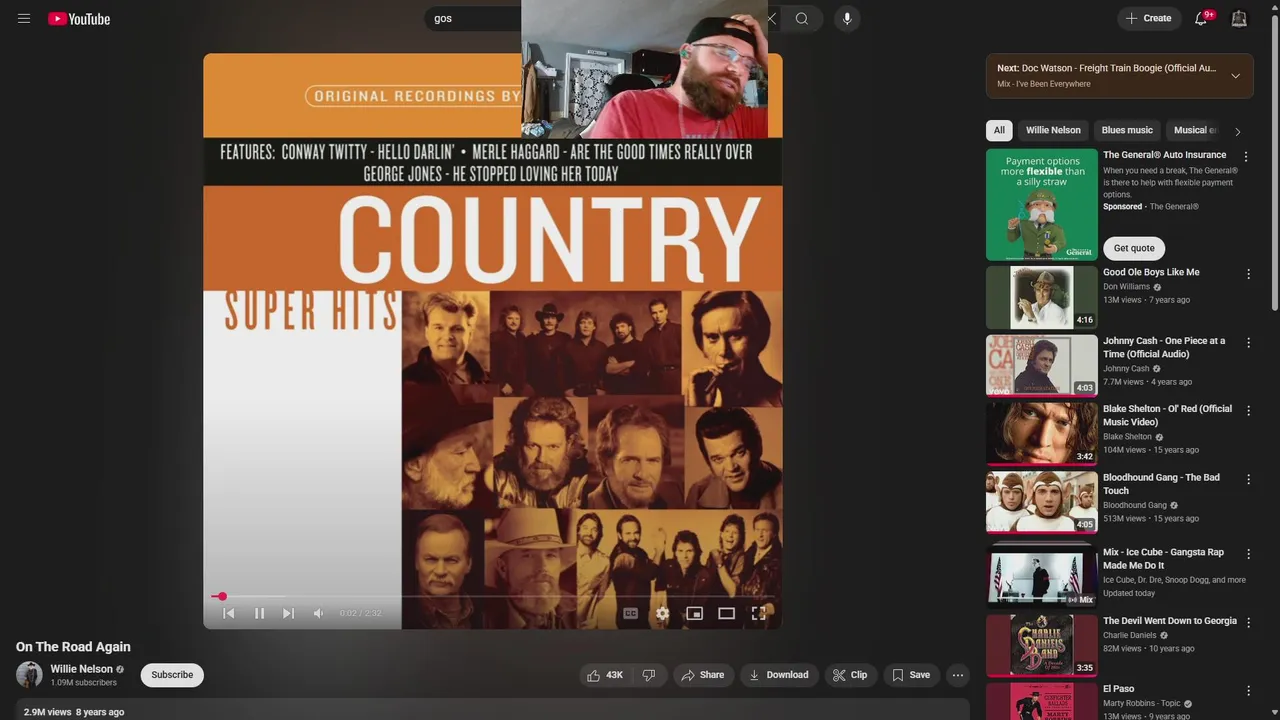Screen dimensions: 1280x720
Task: Download the video
Action: tap(779, 675)
